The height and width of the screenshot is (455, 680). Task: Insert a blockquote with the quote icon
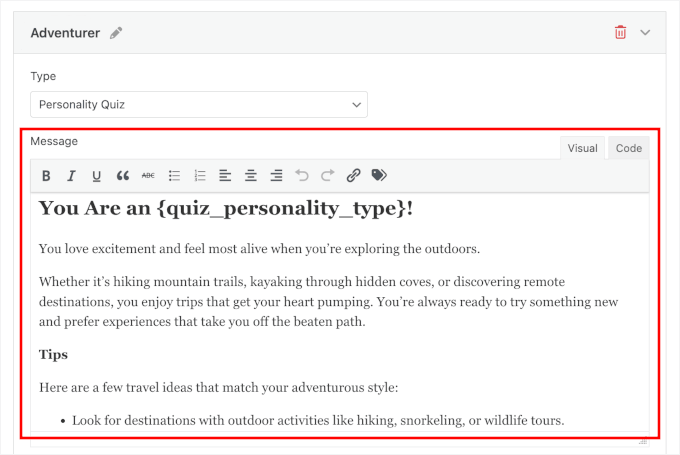(x=123, y=176)
